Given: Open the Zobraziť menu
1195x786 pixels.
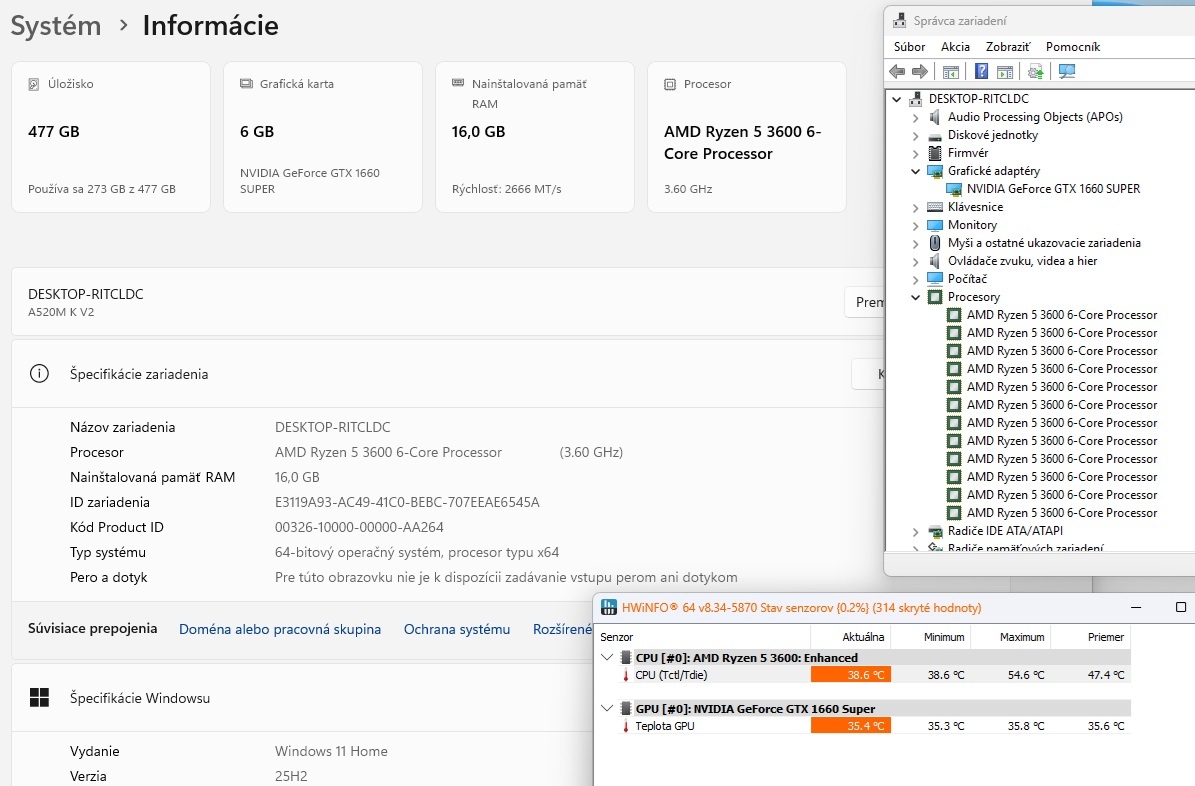Looking at the screenshot, I should tap(1007, 47).
